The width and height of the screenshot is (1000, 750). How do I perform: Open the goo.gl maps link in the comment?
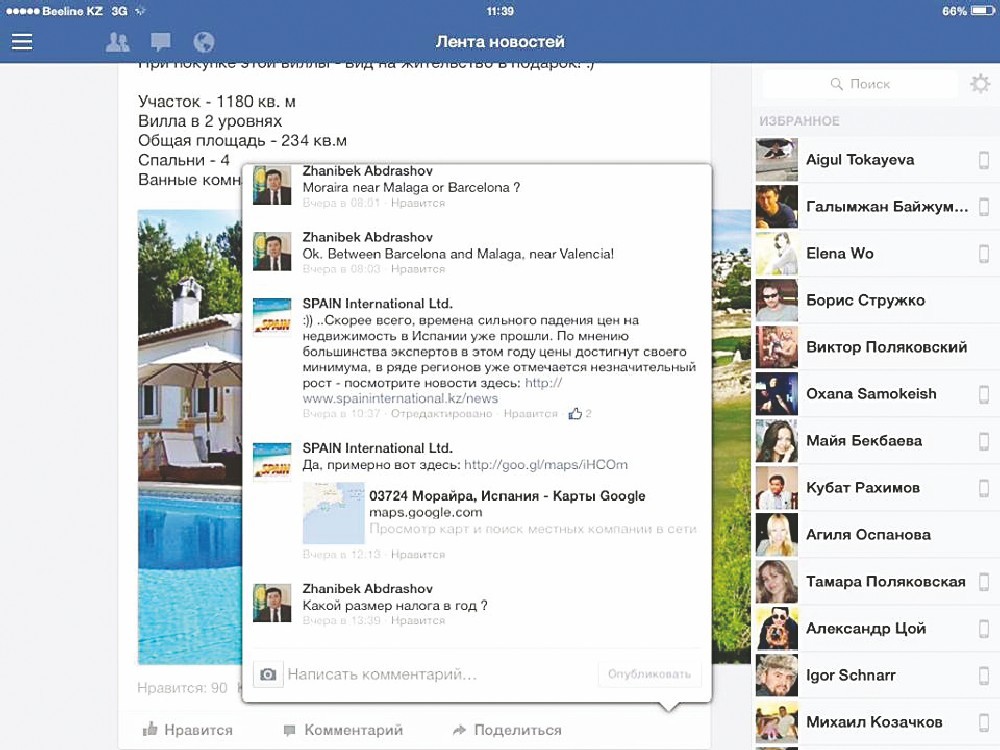[546, 465]
